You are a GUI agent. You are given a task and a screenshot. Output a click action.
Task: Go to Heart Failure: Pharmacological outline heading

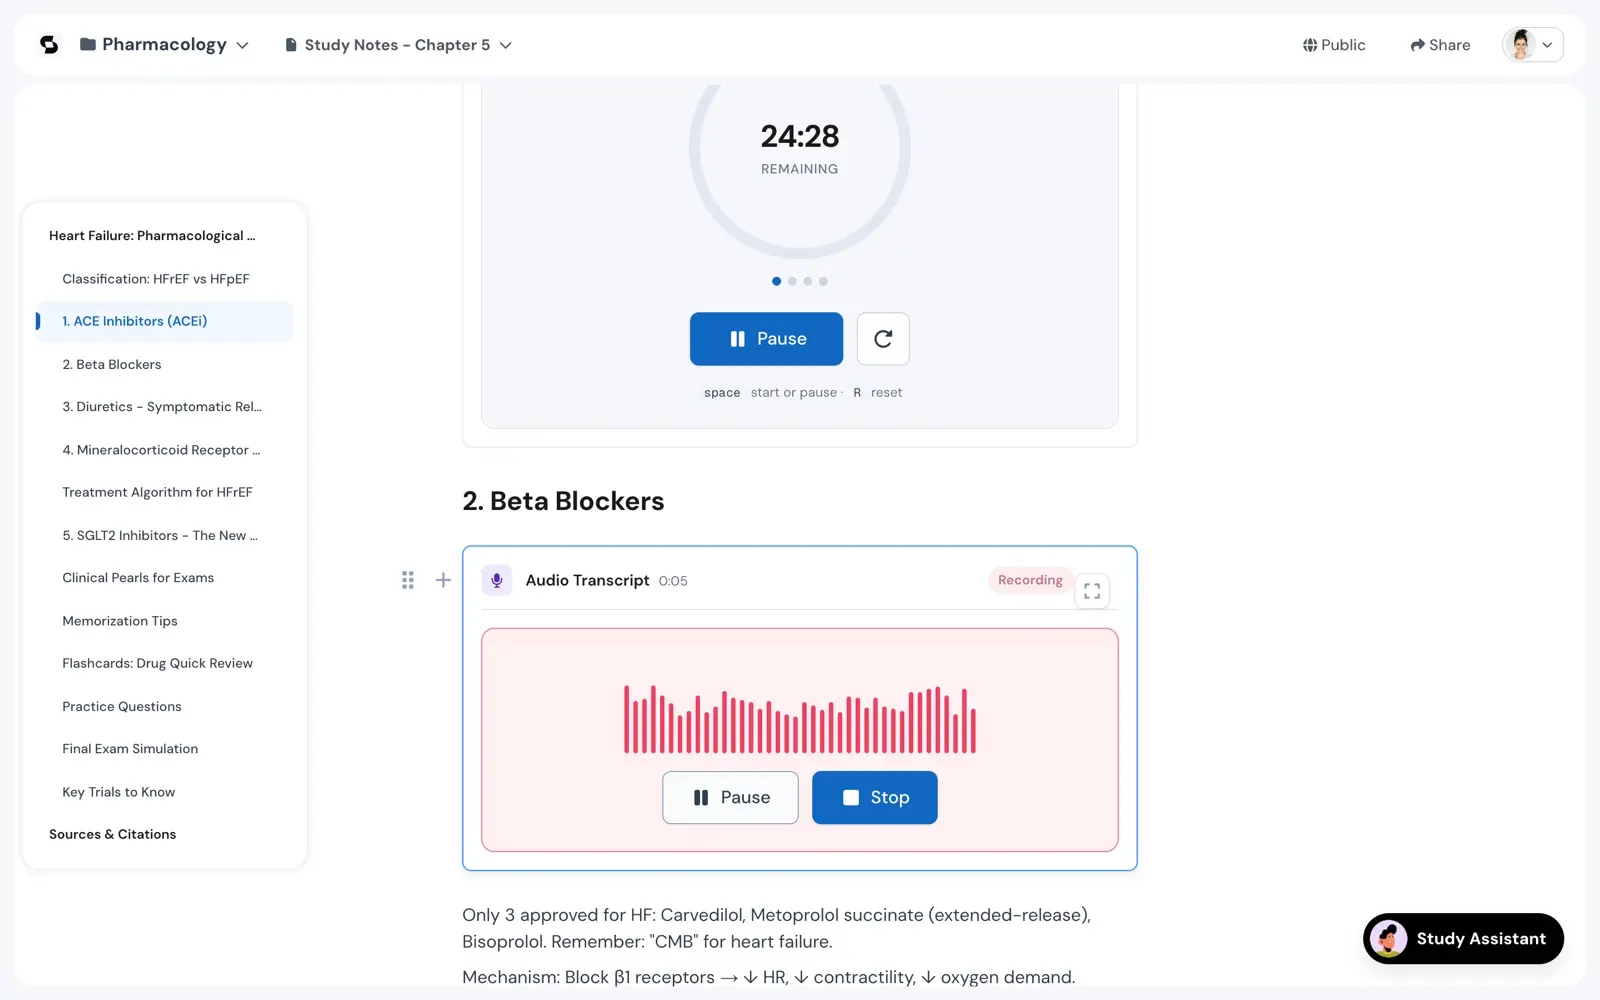[x=152, y=236]
